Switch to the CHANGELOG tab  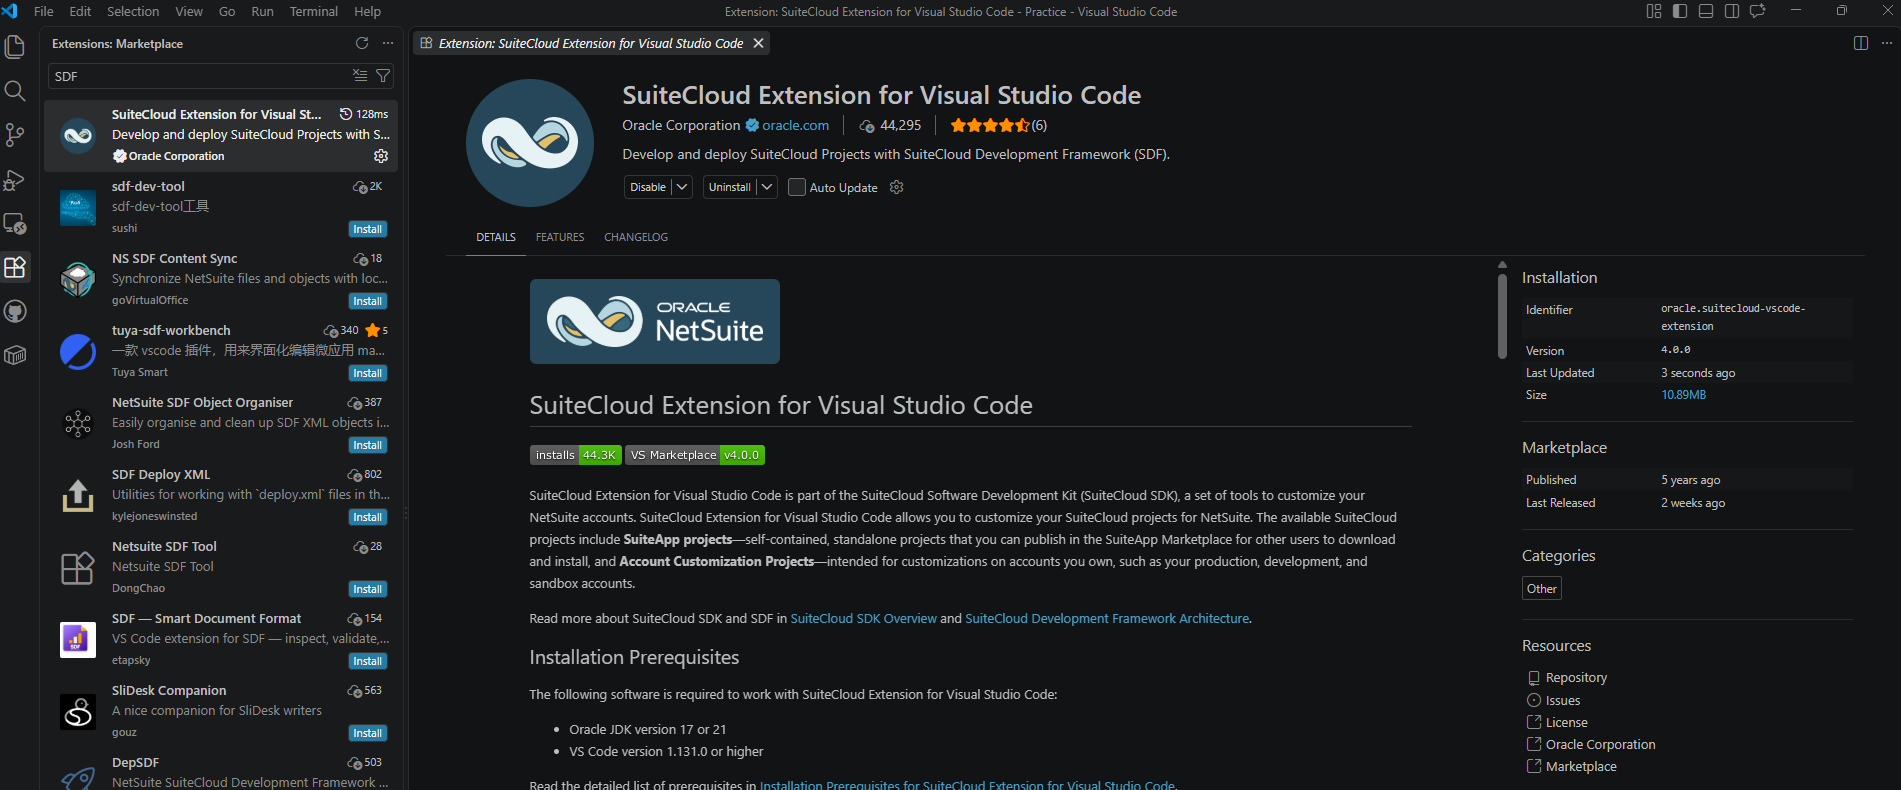(x=636, y=237)
